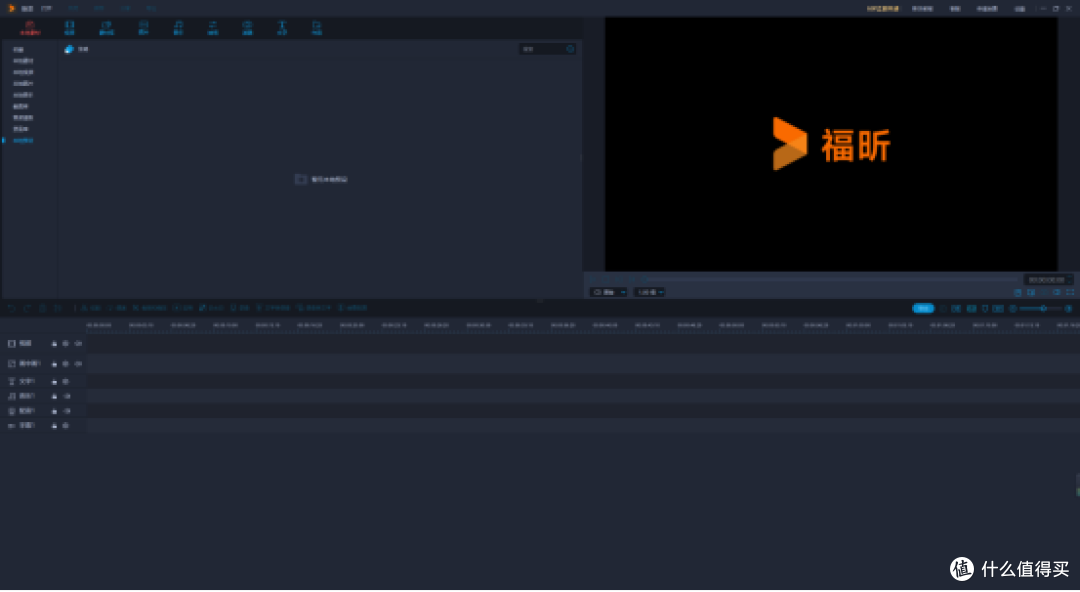1080x592 pixels.
Task: Open the music-note tab in top toolbar
Action: tap(178, 28)
